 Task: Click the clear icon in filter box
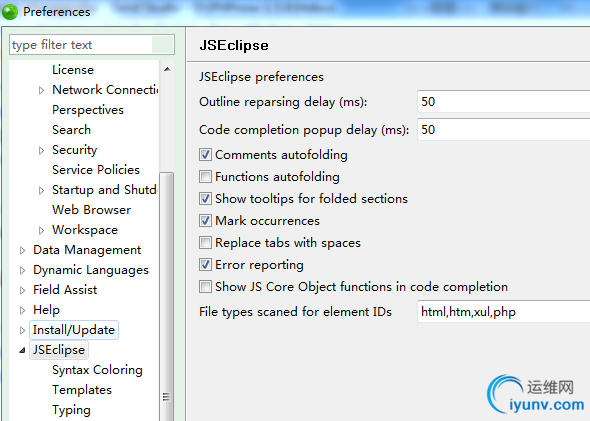click(x=163, y=45)
